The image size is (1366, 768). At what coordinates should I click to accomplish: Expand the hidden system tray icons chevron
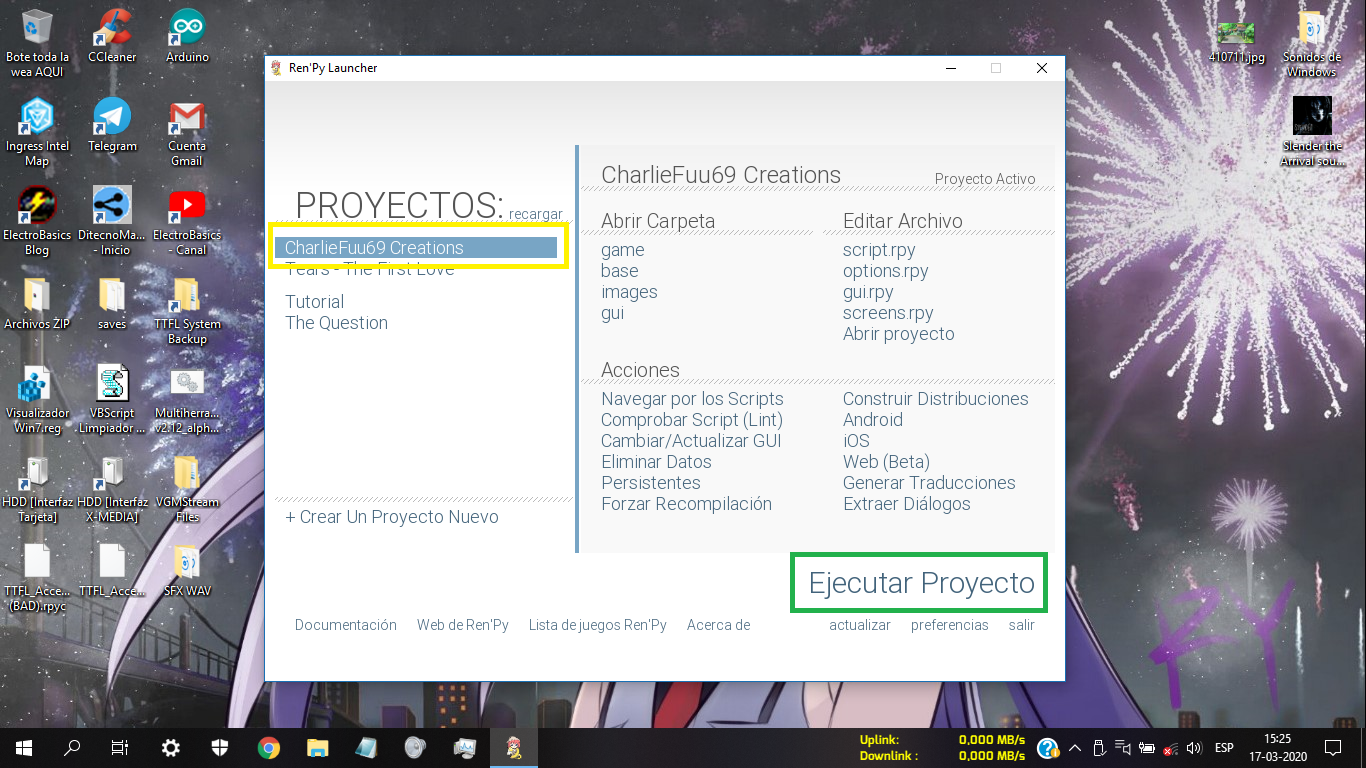tap(1075, 747)
